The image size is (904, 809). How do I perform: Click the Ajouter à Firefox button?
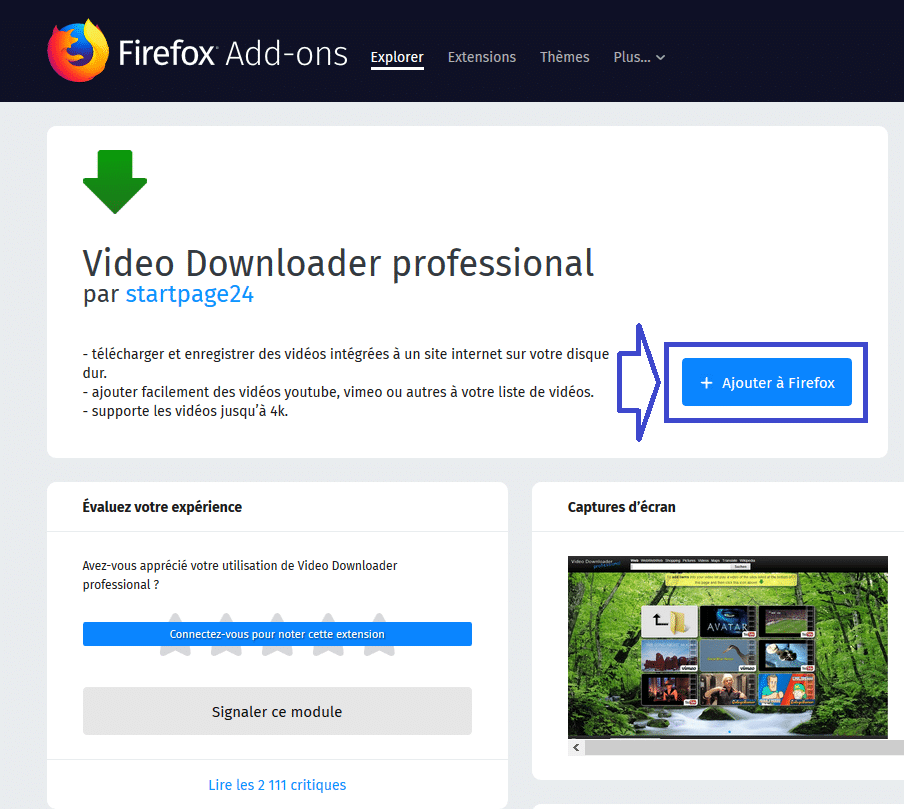(x=766, y=382)
